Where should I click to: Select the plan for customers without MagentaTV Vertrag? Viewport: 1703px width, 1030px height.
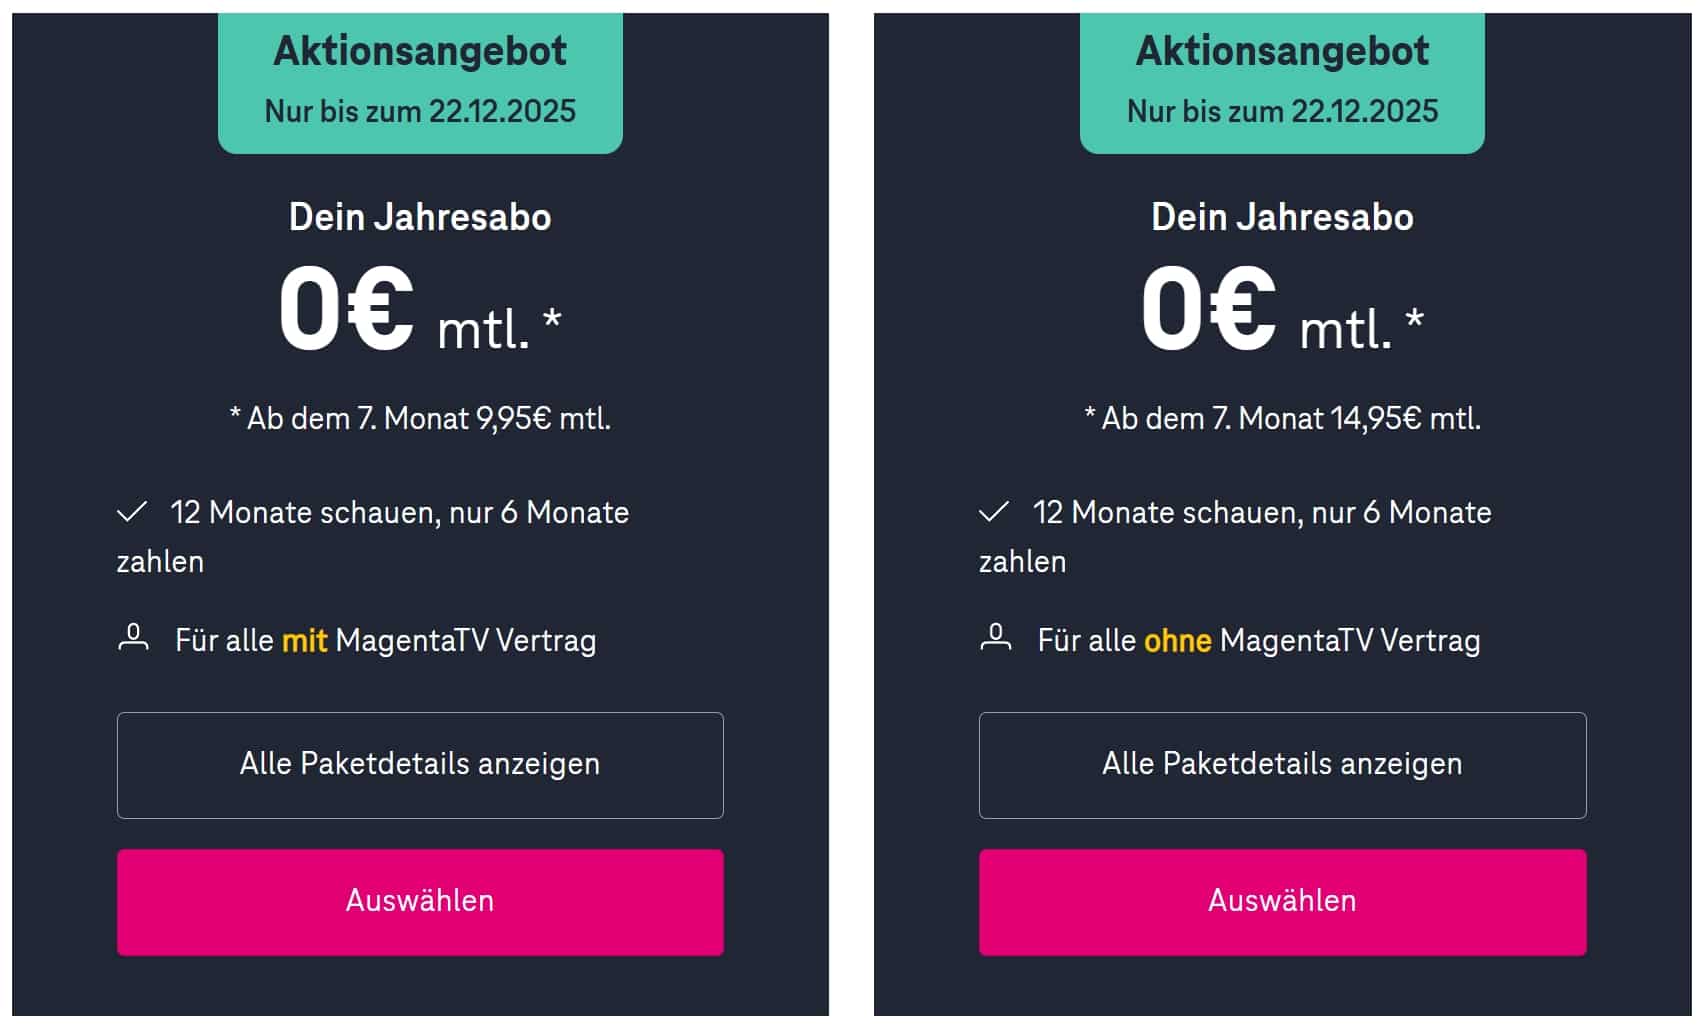1282,900
